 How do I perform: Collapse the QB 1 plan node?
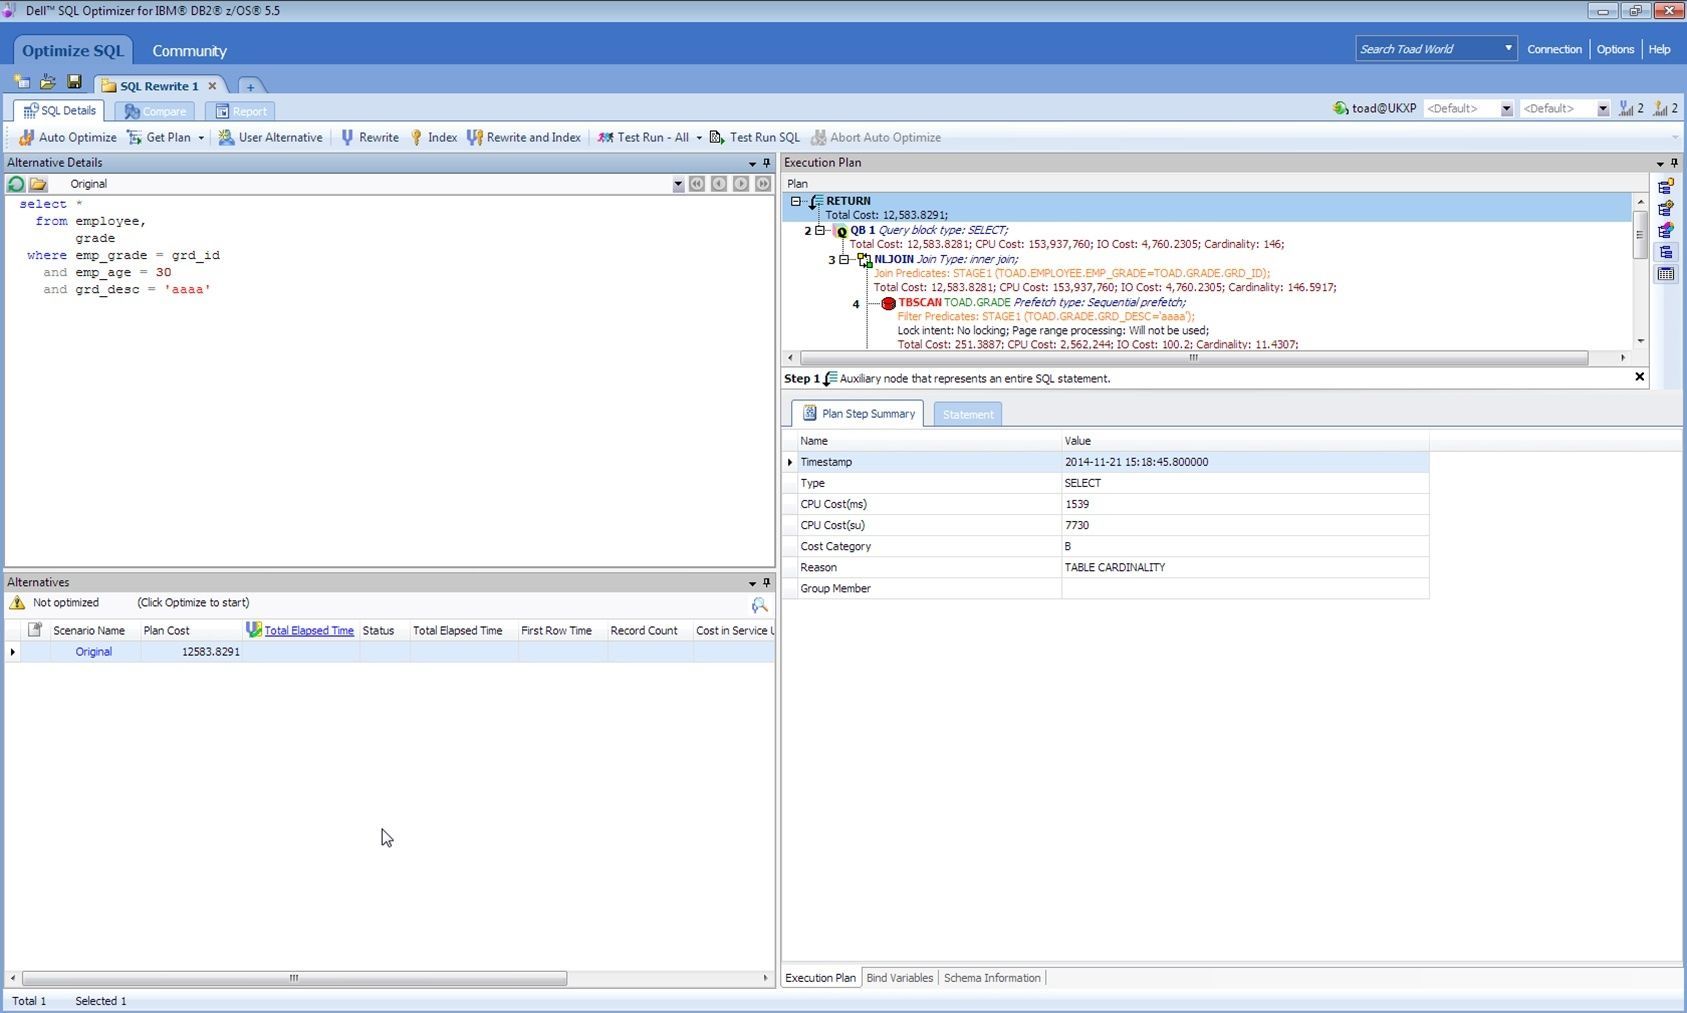[820, 230]
